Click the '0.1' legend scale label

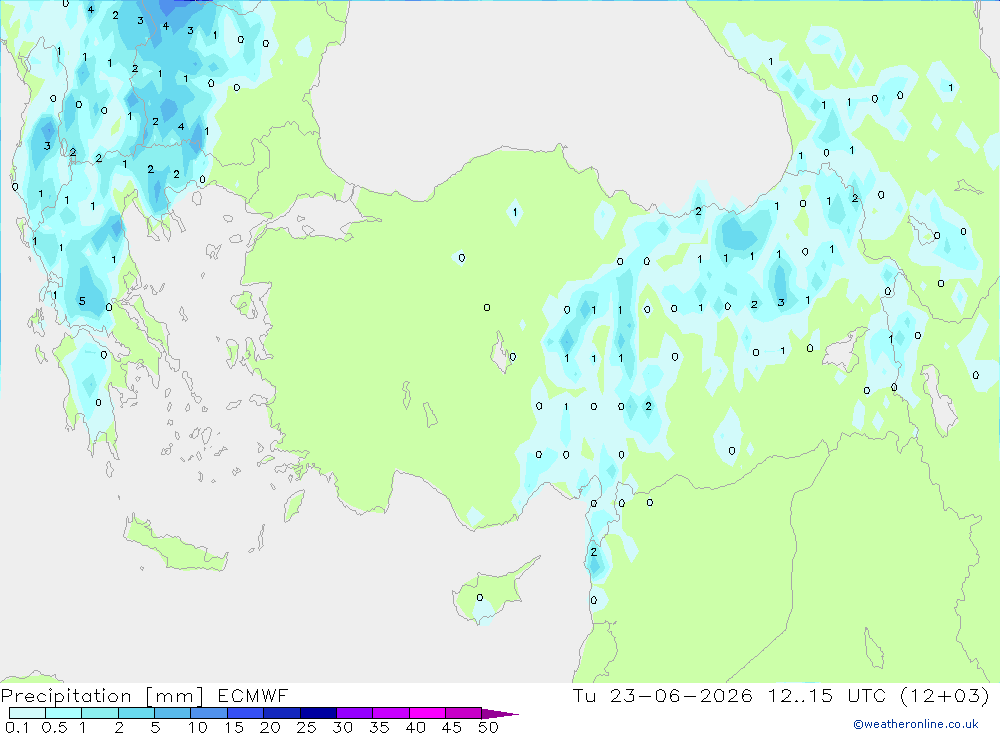tap(17, 727)
